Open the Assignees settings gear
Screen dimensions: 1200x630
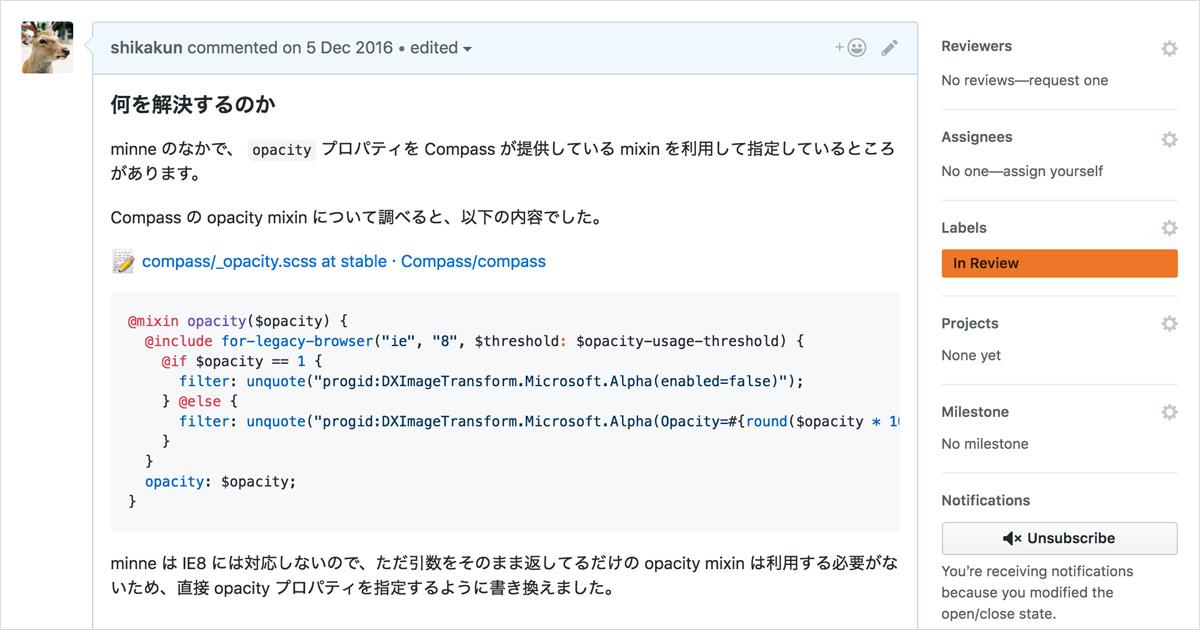[1168, 137]
